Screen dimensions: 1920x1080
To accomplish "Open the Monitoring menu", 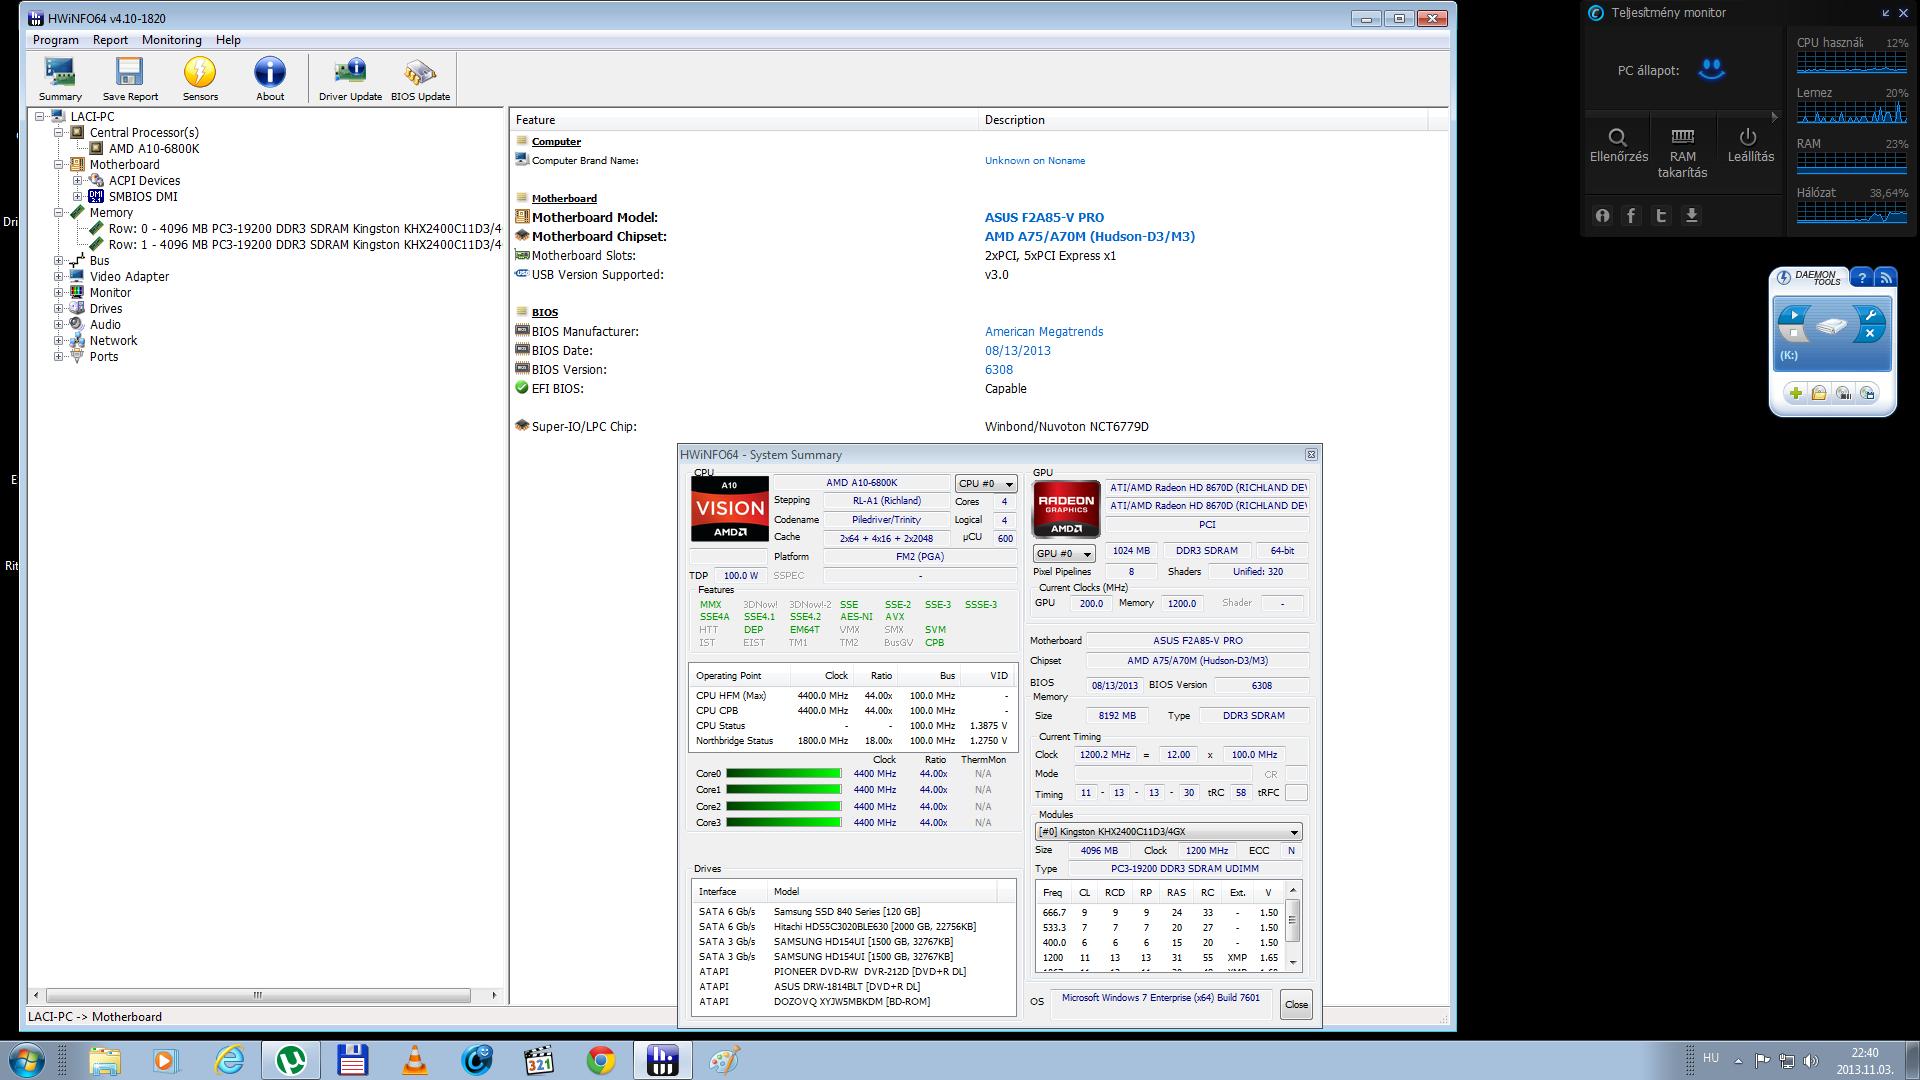I will coord(172,40).
